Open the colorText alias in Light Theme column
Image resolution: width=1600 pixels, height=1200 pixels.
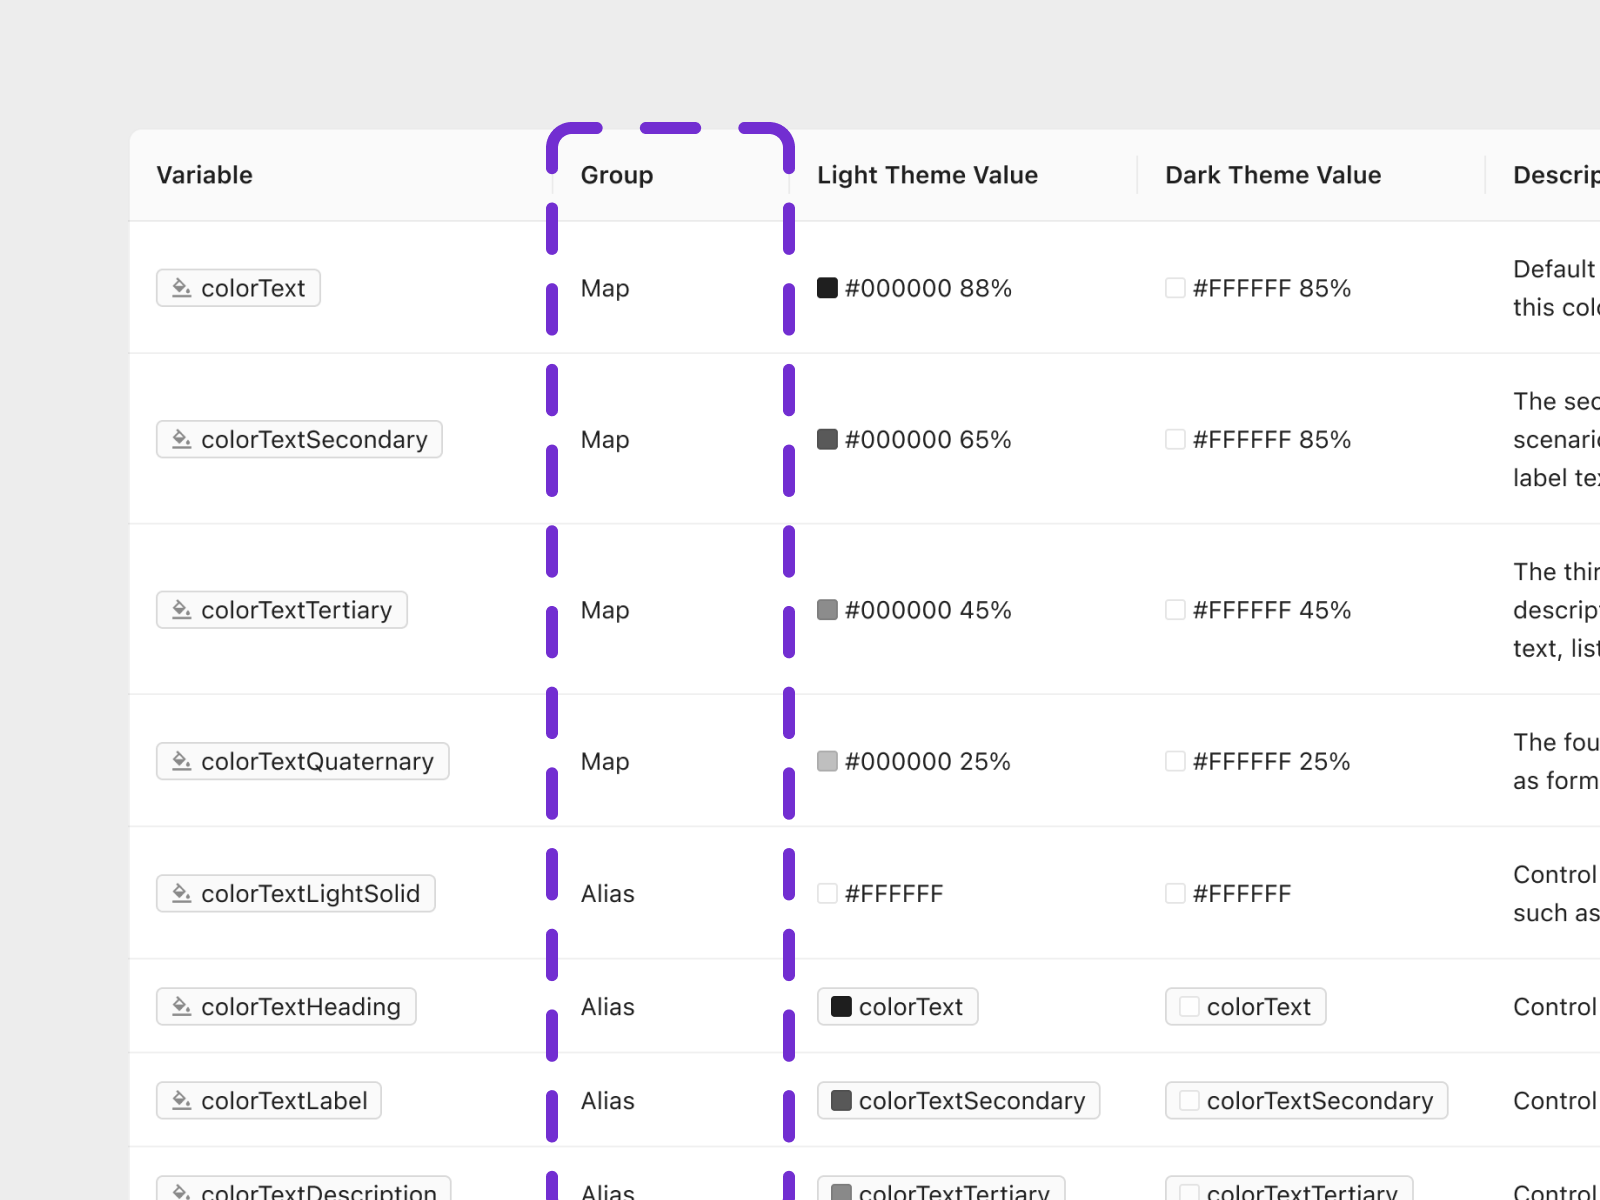click(x=897, y=1007)
